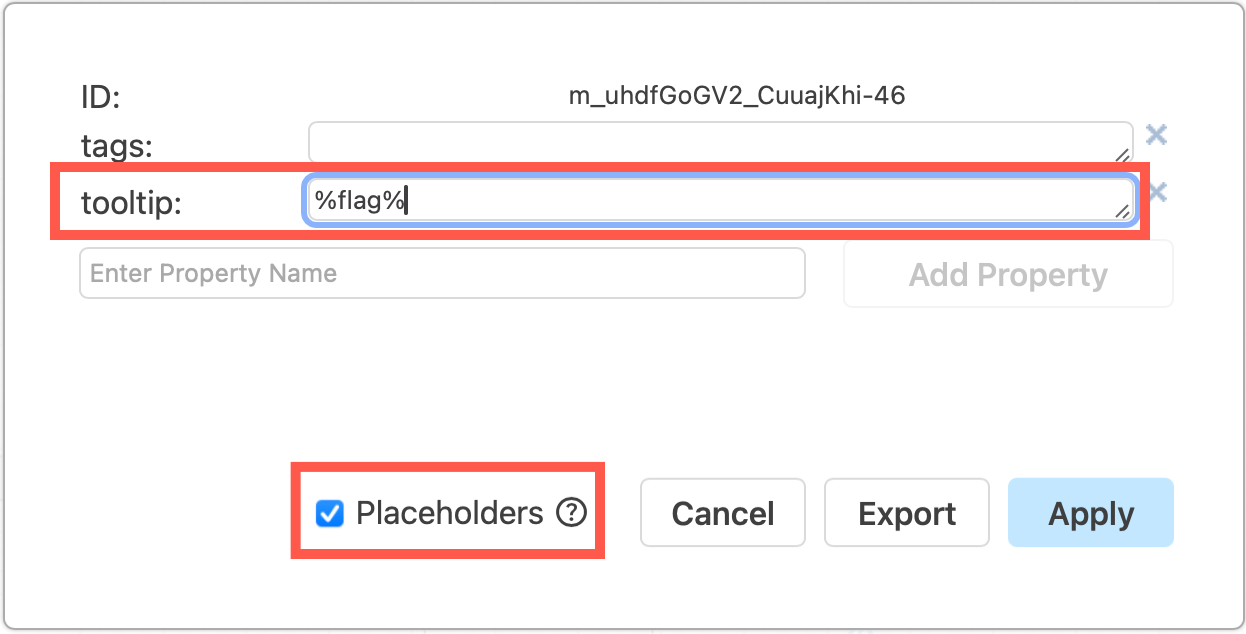
Task: Open the Placeholders help question mark icon
Action: click(x=570, y=513)
